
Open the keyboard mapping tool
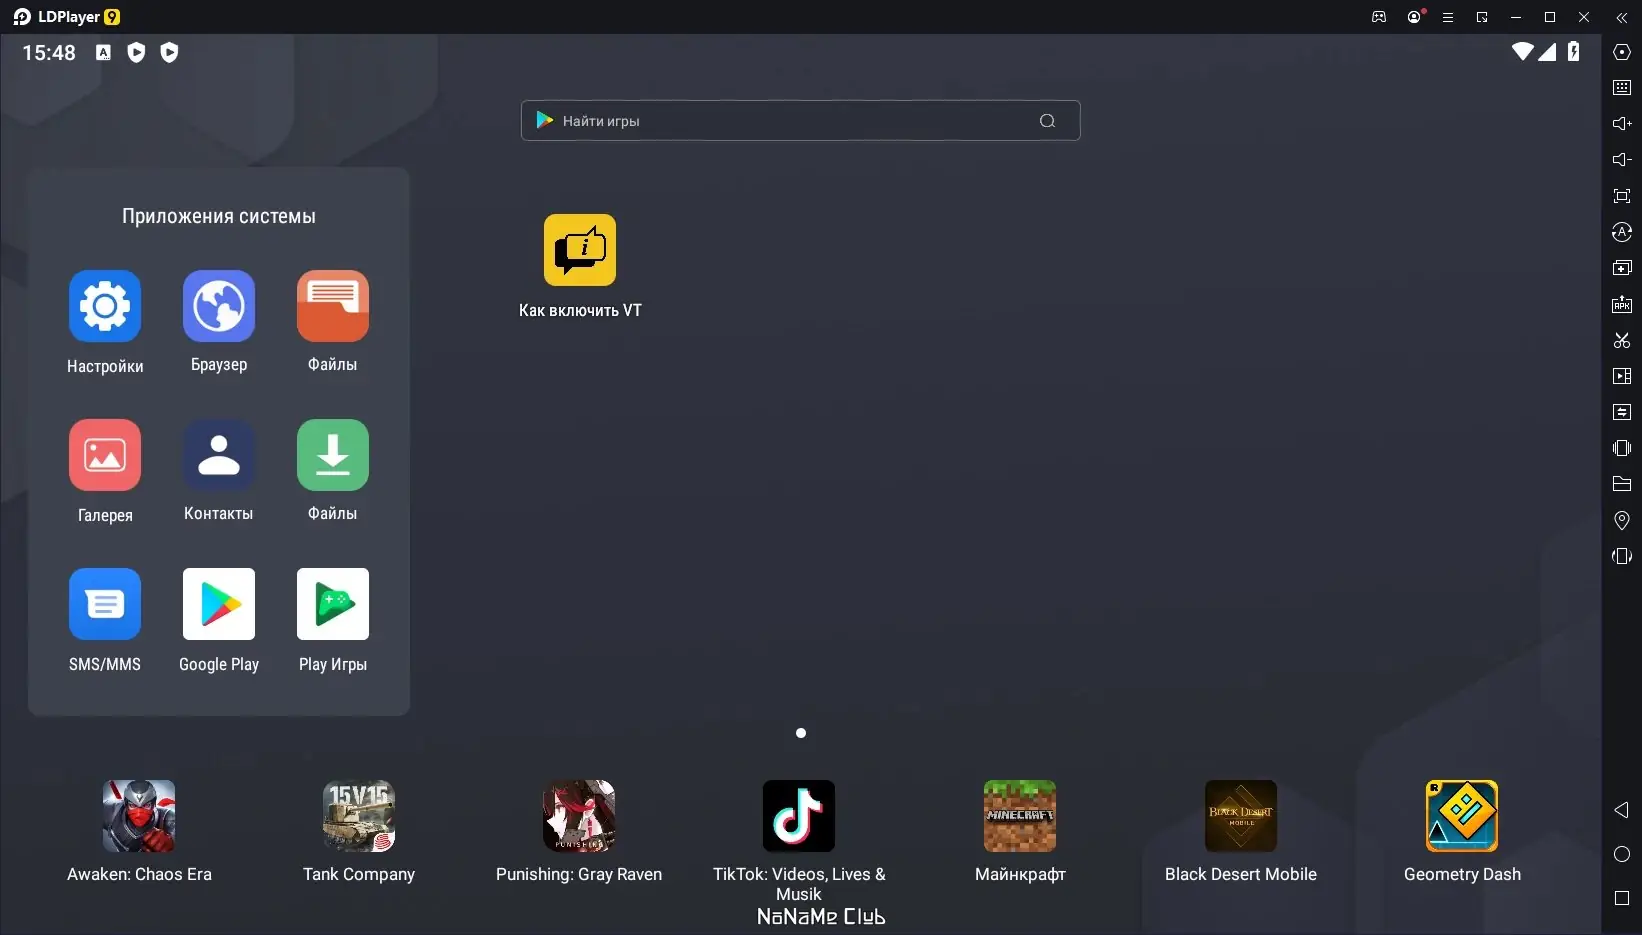coord(1622,88)
